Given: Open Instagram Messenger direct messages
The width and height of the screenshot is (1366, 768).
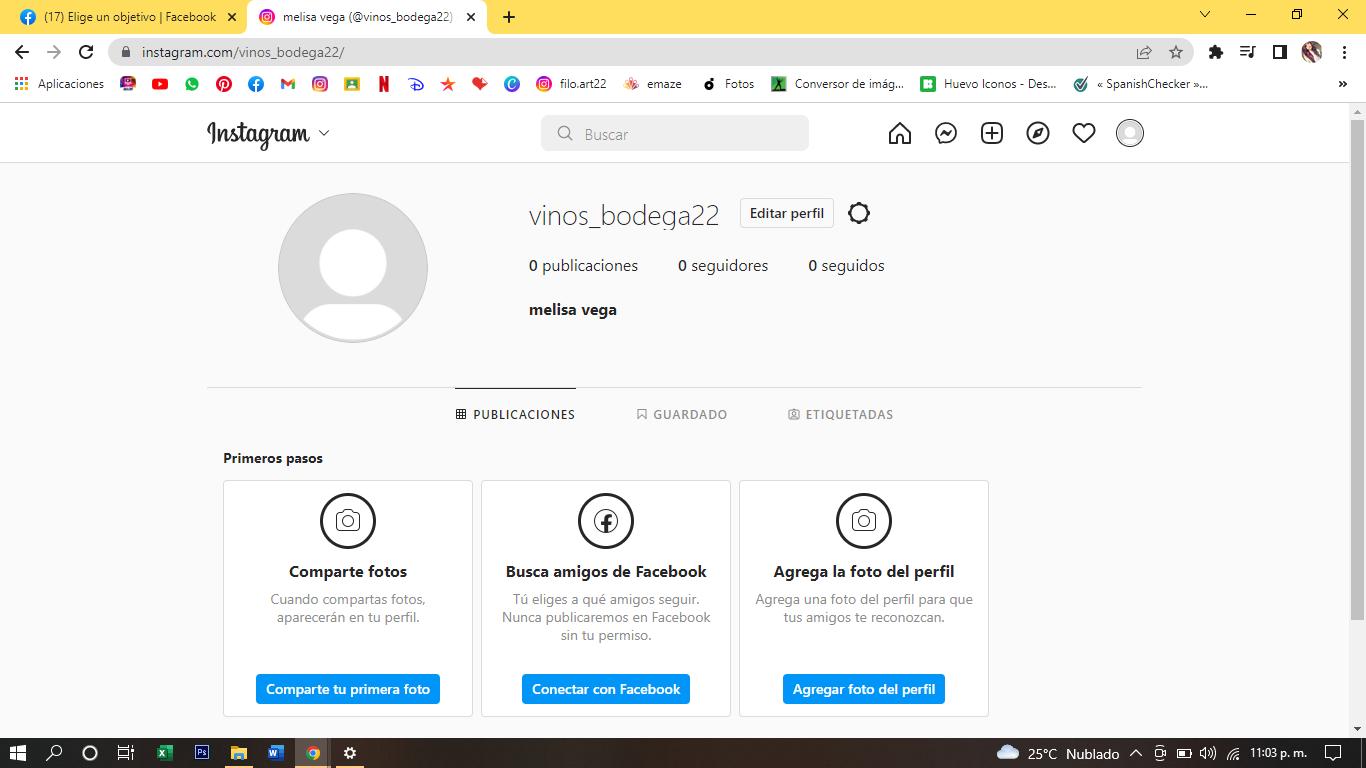Looking at the screenshot, I should [946, 133].
